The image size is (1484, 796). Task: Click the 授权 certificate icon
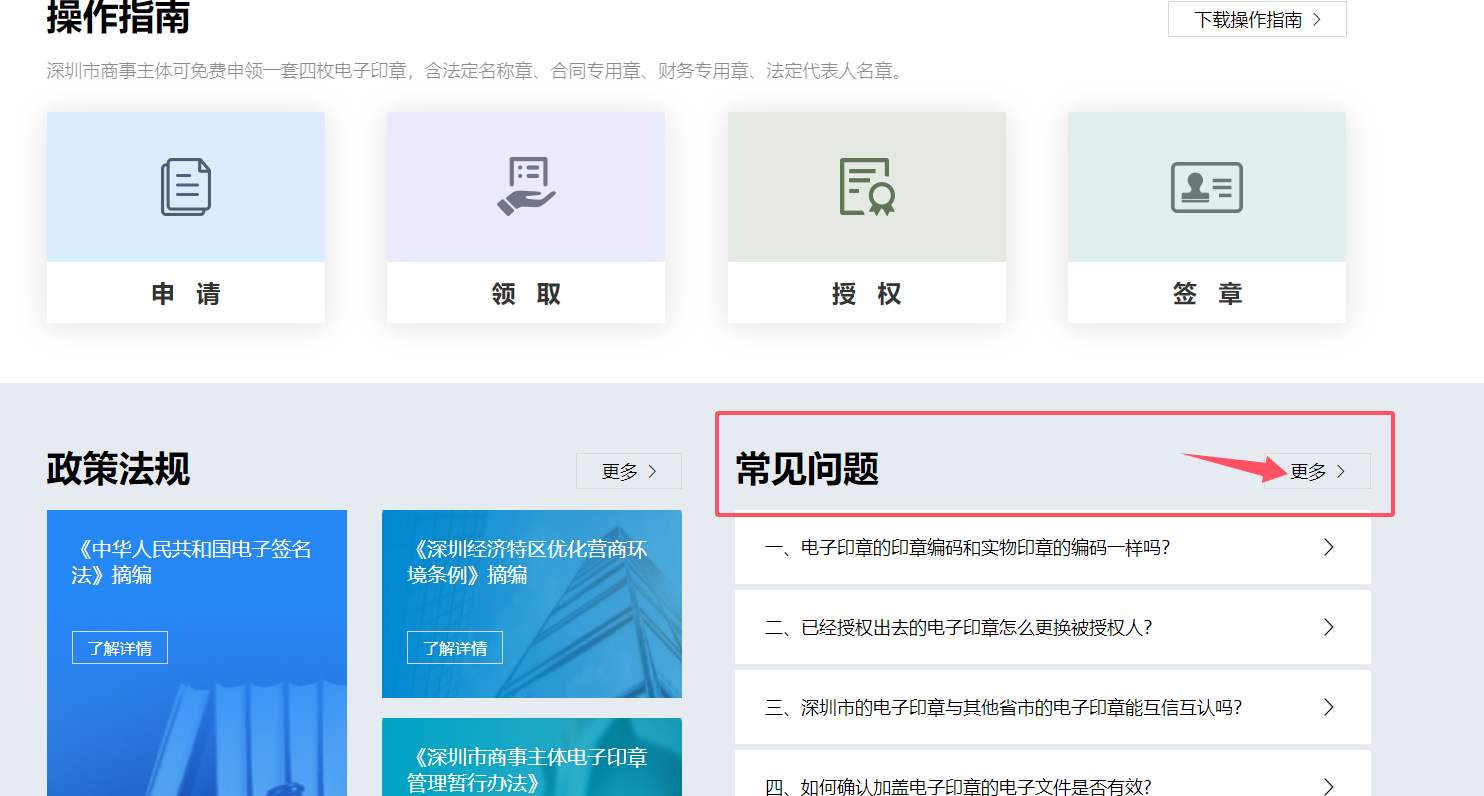coord(866,187)
